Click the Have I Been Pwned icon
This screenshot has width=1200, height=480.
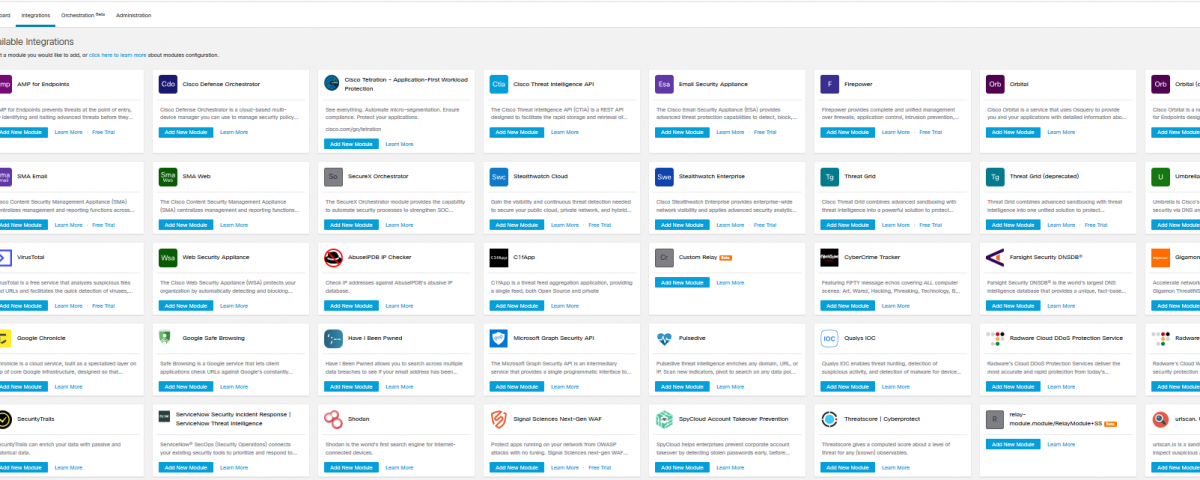pyautogui.click(x=333, y=338)
